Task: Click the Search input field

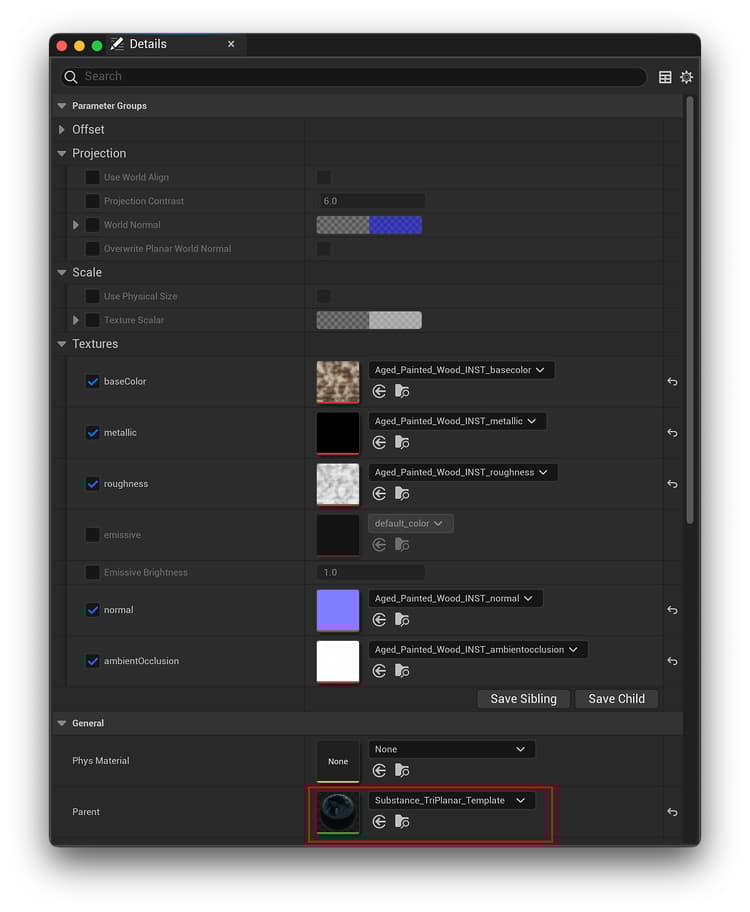Action: (354, 77)
